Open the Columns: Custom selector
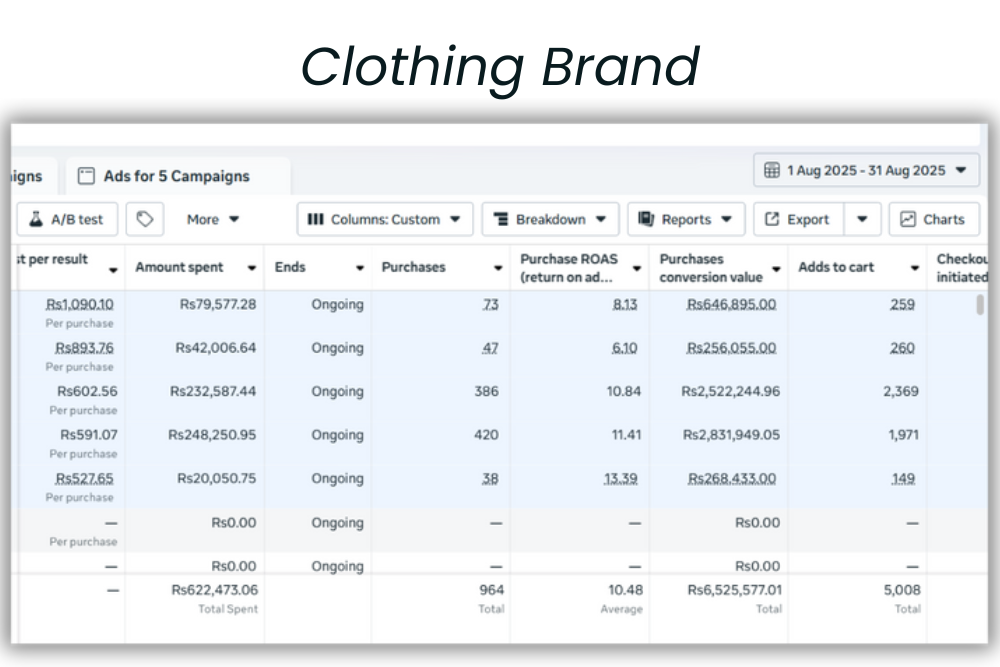Viewport: 1000px width, 667px height. [384, 219]
